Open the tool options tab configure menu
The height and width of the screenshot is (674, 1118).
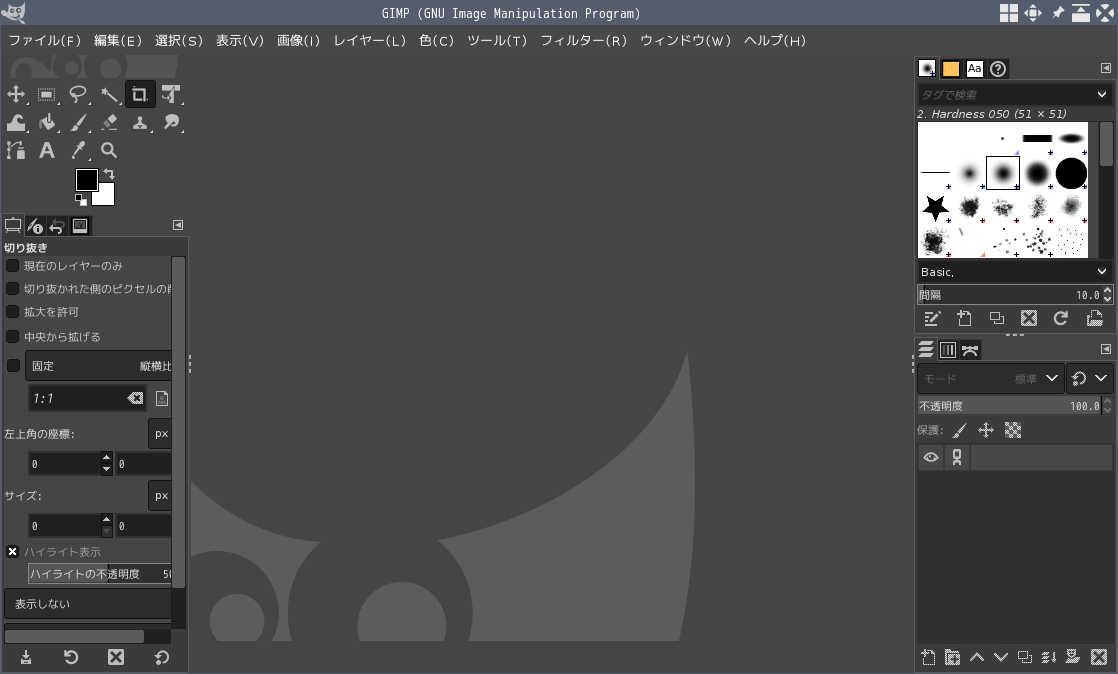pyautogui.click(x=178, y=225)
